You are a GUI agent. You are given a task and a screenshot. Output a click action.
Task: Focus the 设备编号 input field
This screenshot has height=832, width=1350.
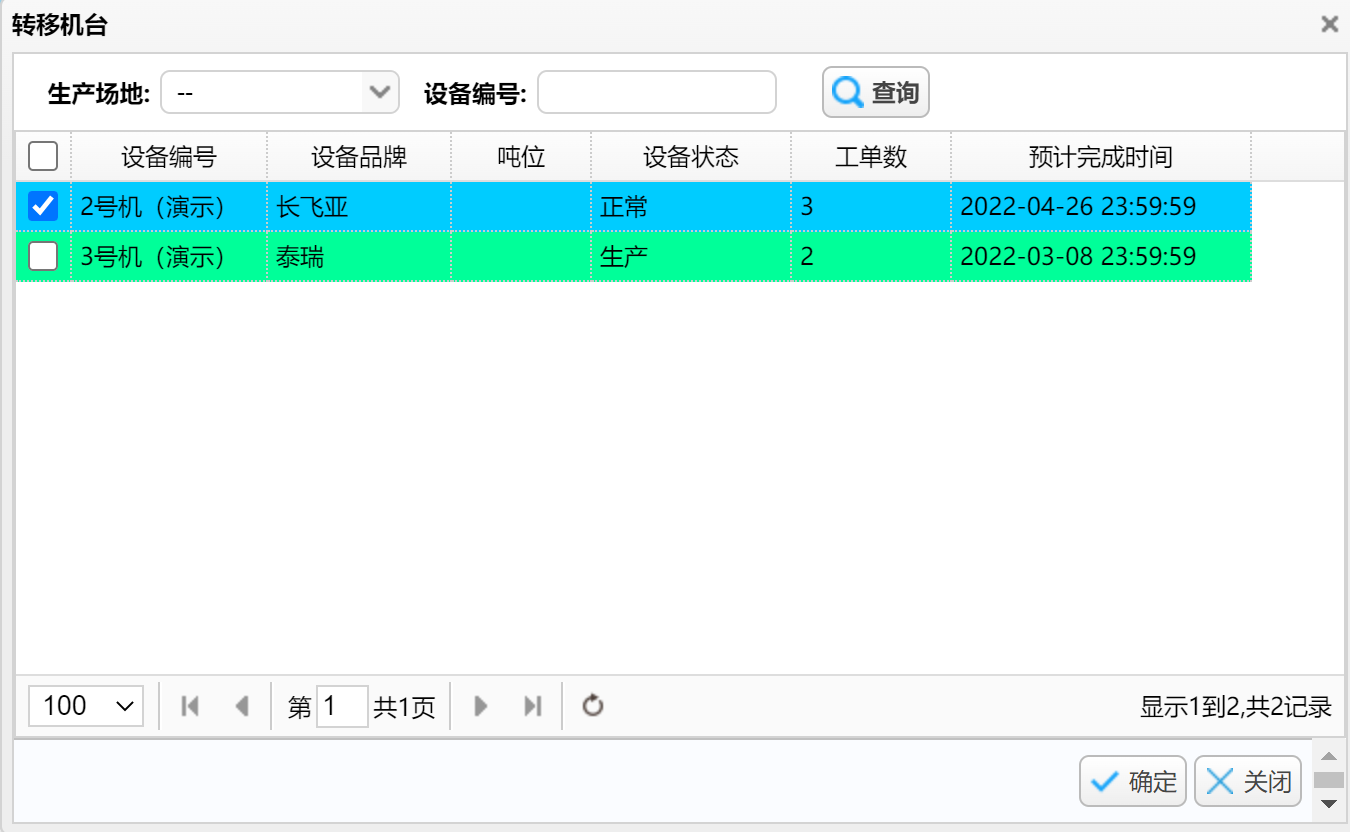coord(657,92)
